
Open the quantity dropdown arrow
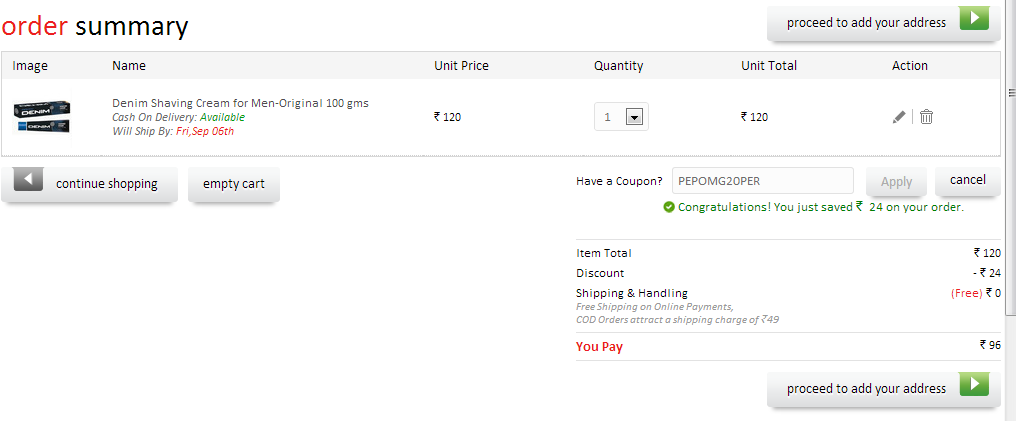pyautogui.click(x=634, y=117)
